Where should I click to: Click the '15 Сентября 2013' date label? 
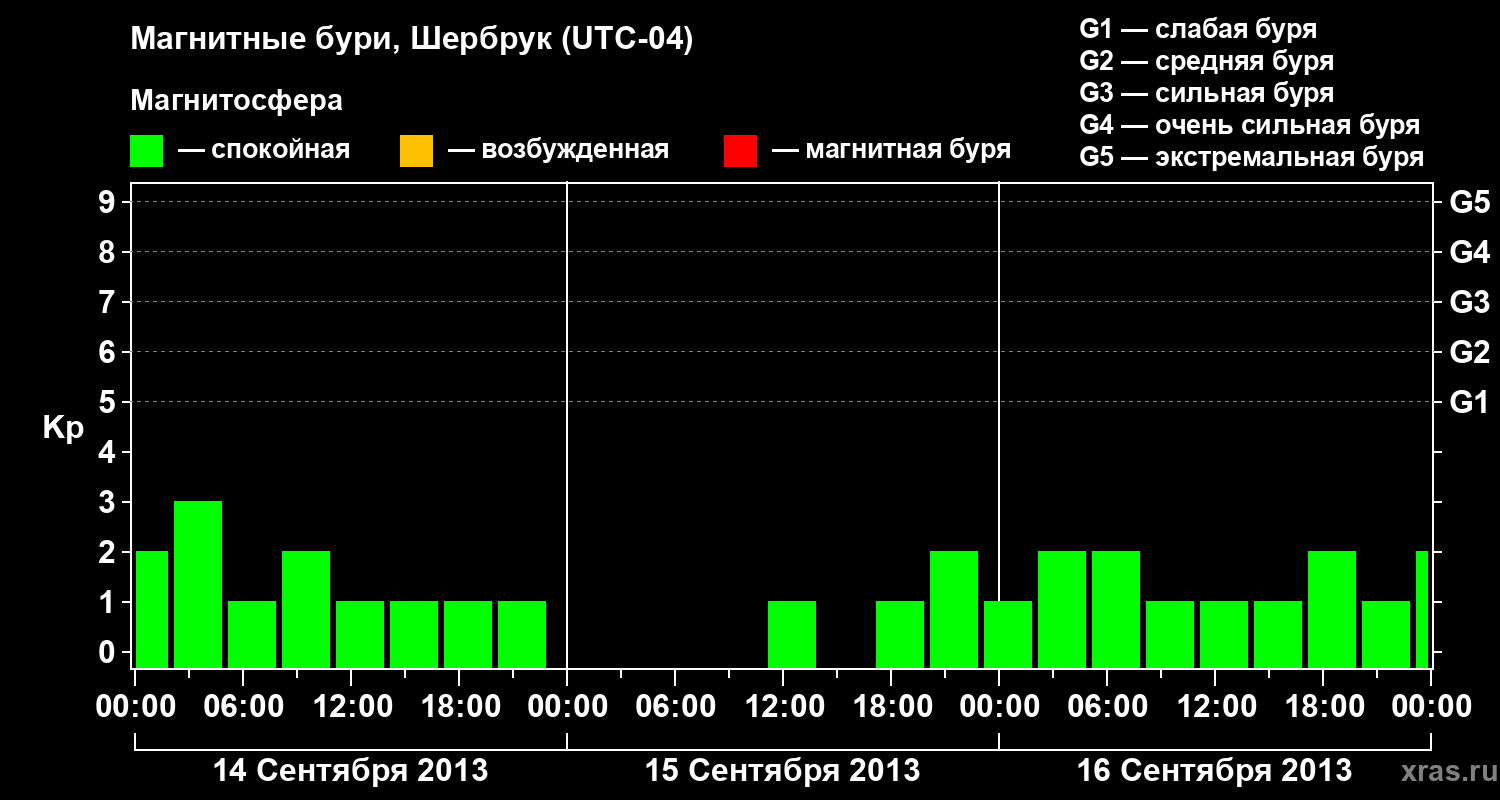[782, 771]
